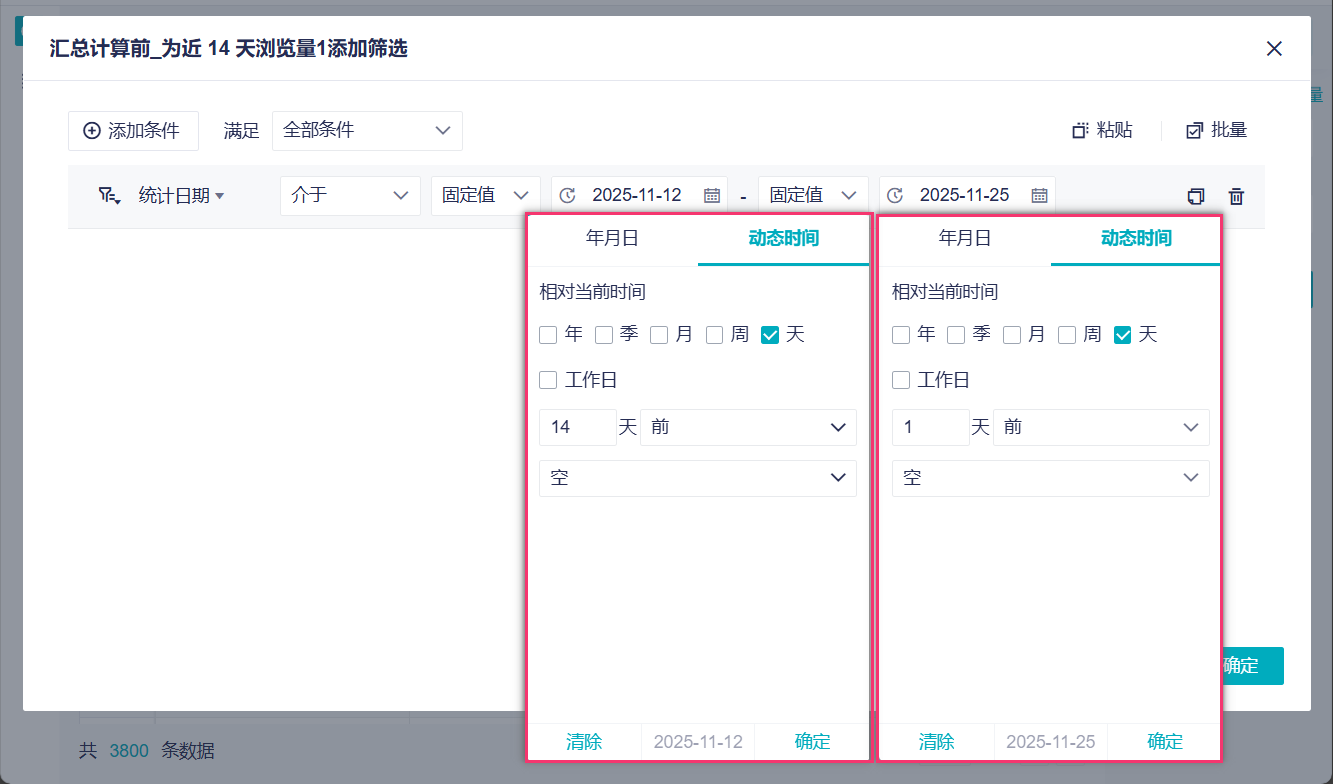Enable 工作日 checkbox in left panel
The image size is (1333, 784).
[548, 380]
